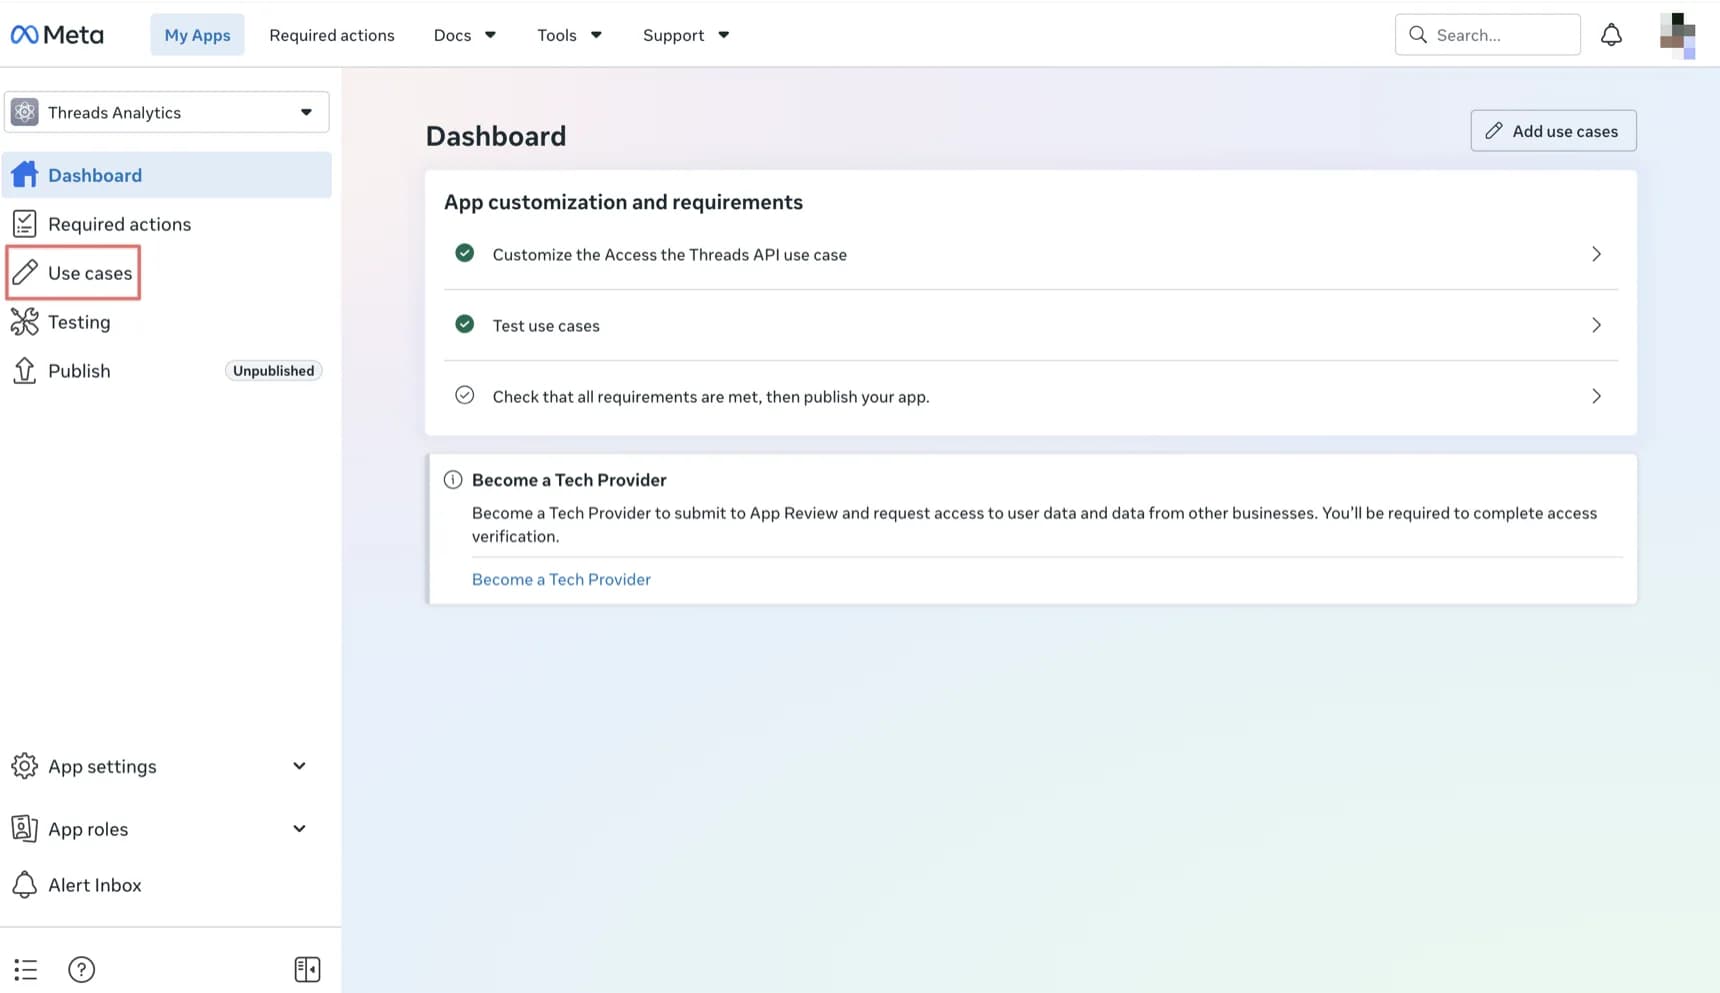The height and width of the screenshot is (993, 1720).
Task: Expand the App roles section chevron
Action: [x=299, y=828]
